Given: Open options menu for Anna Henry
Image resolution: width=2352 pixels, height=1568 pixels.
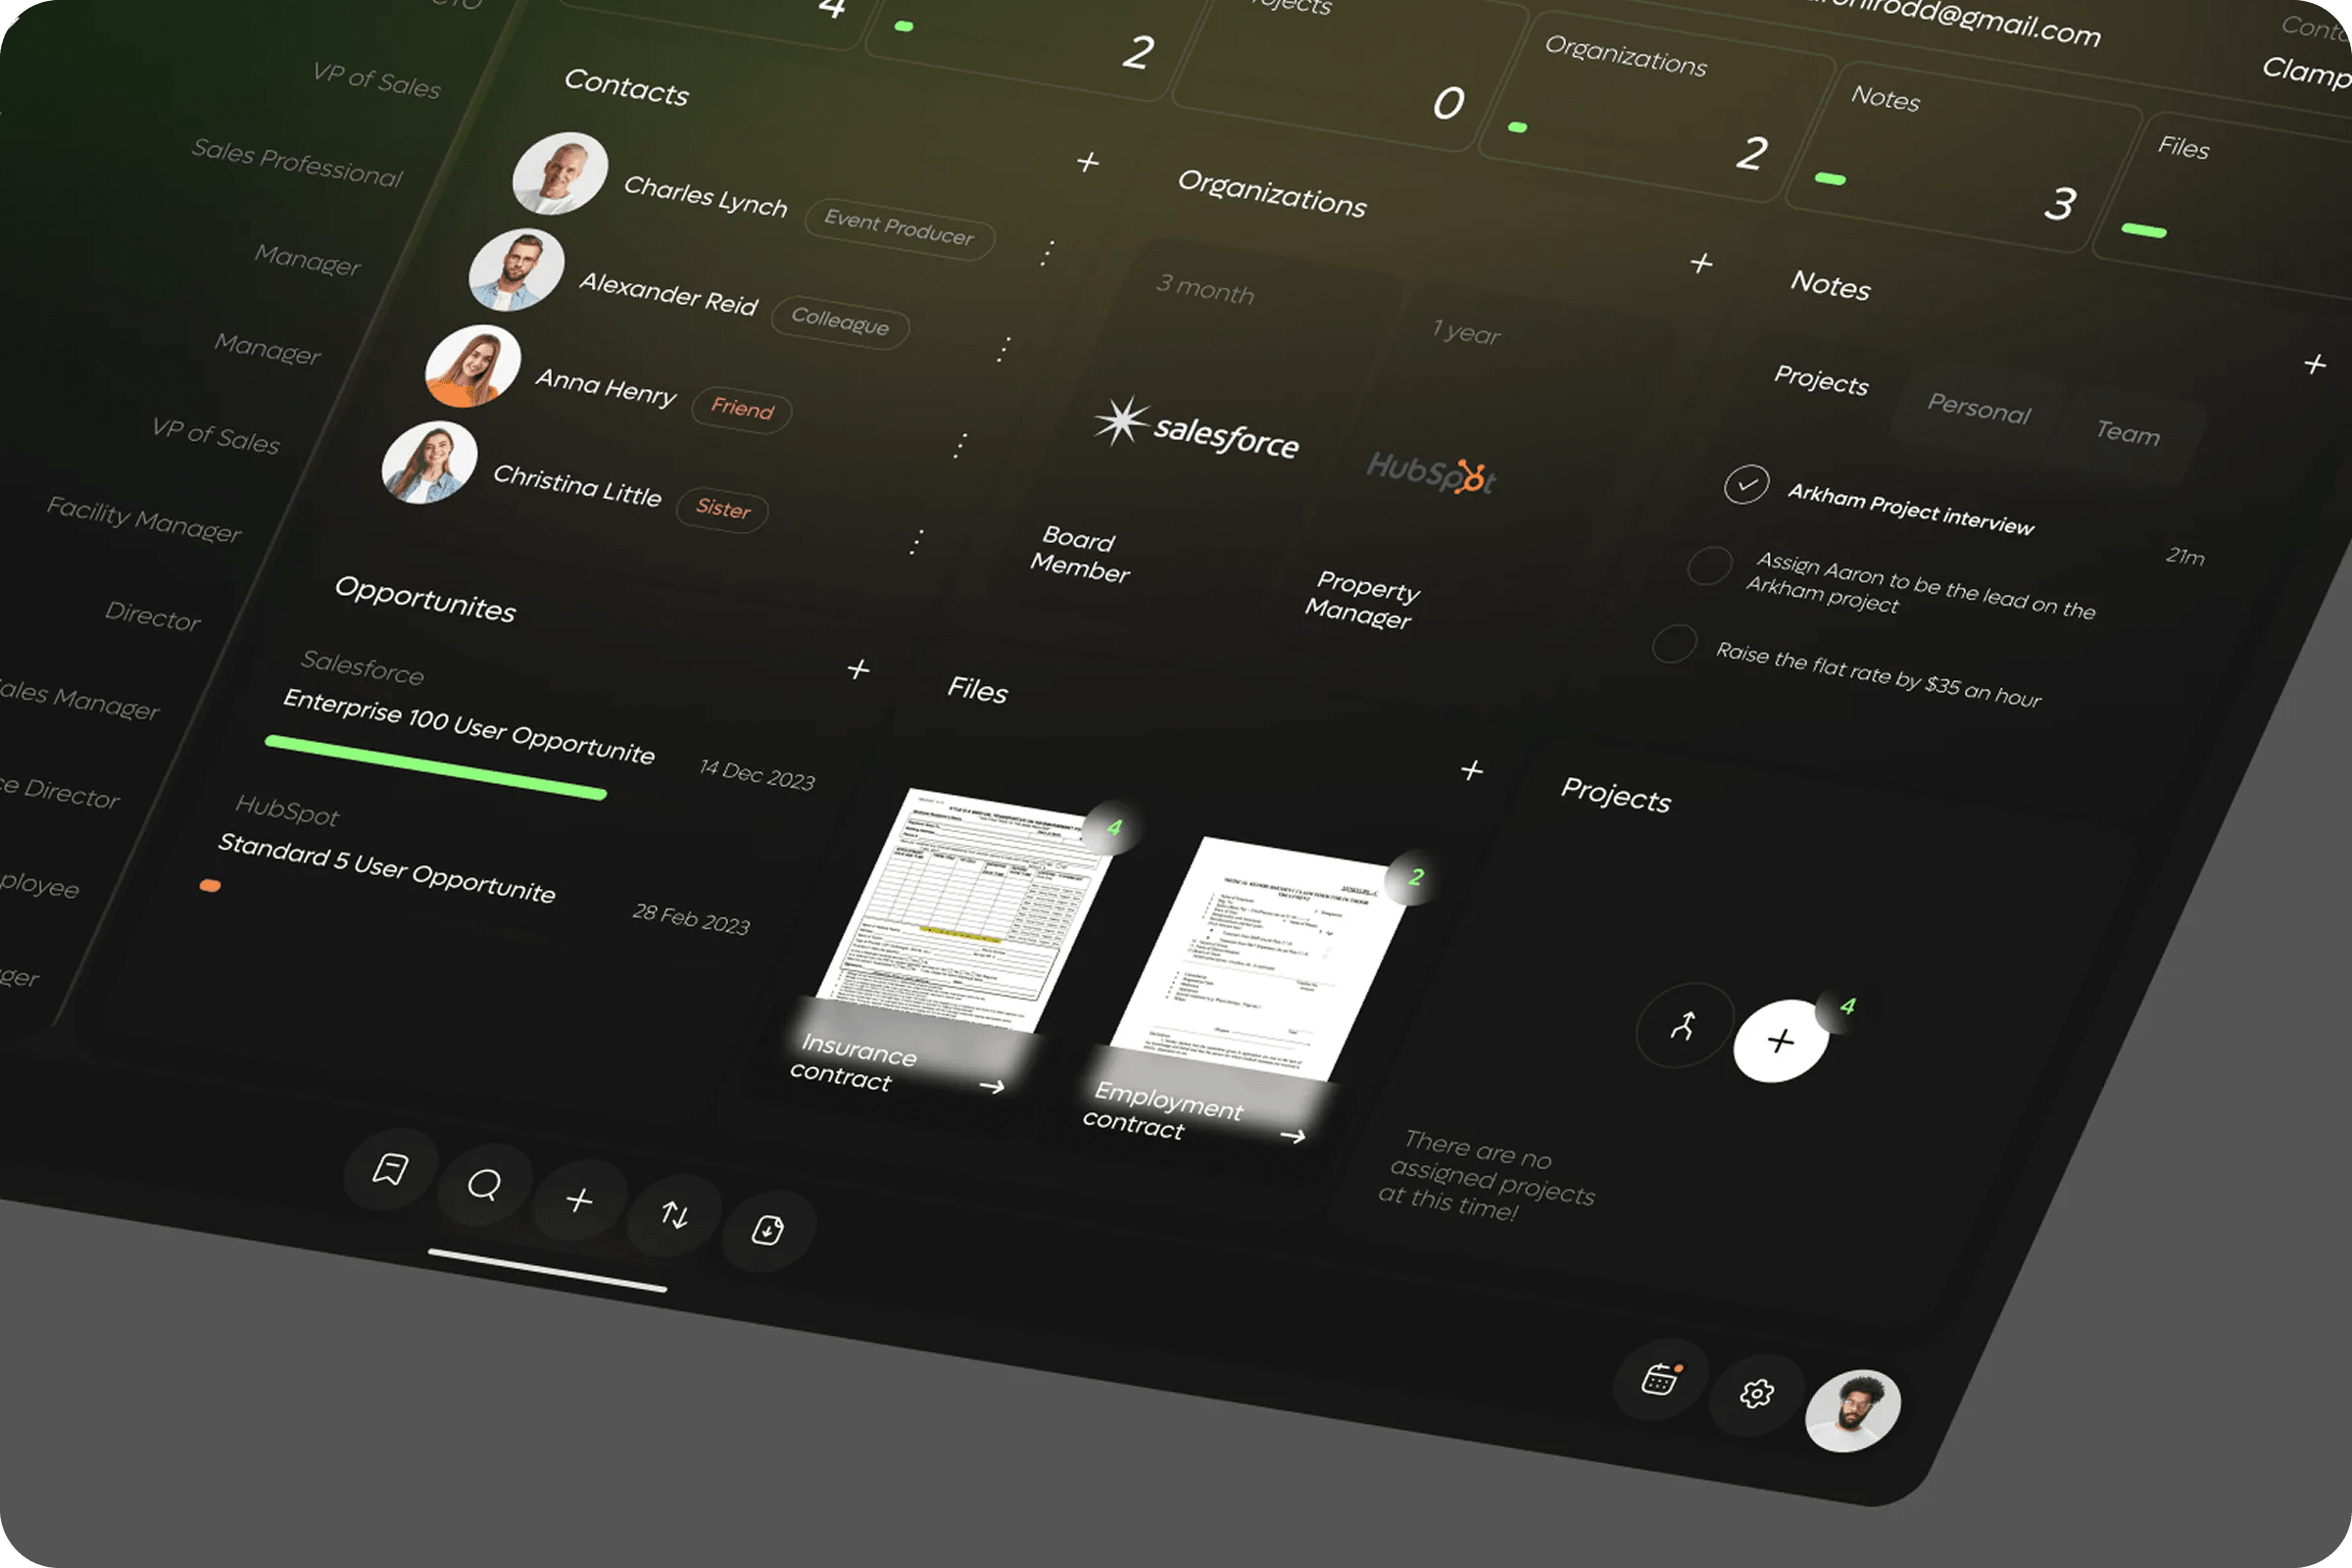Looking at the screenshot, I should [x=960, y=446].
